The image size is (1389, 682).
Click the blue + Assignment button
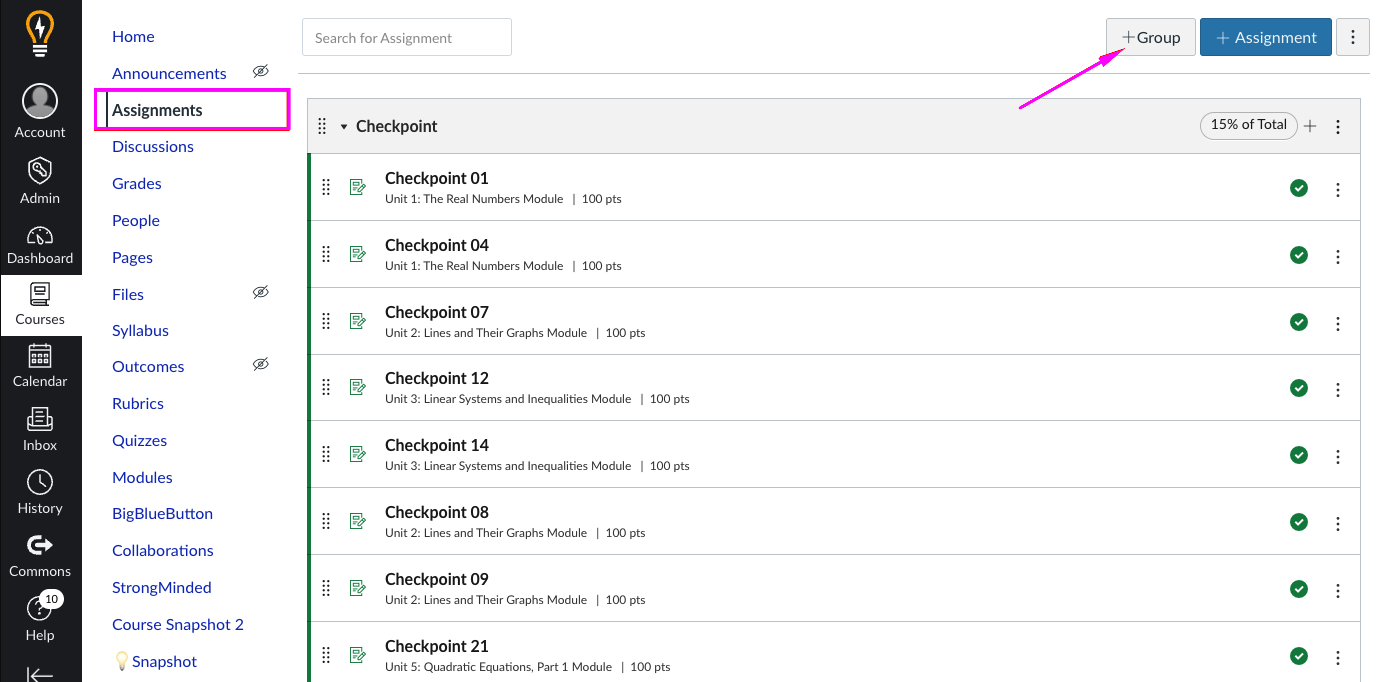pyautogui.click(x=1266, y=37)
